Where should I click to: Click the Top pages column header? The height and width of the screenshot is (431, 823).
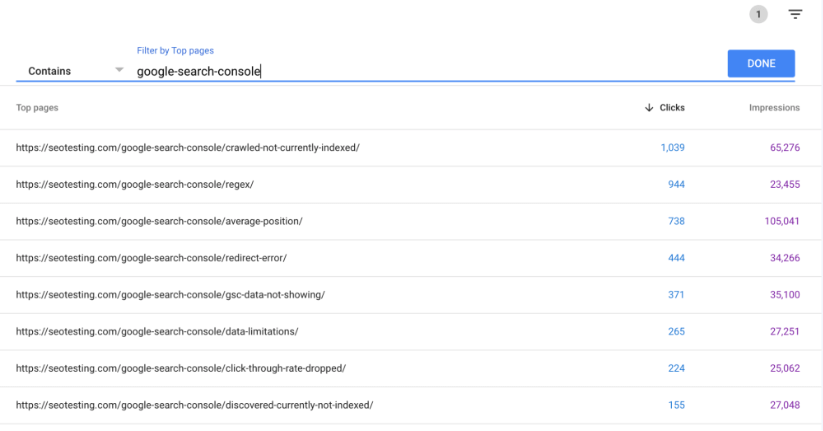coord(37,108)
